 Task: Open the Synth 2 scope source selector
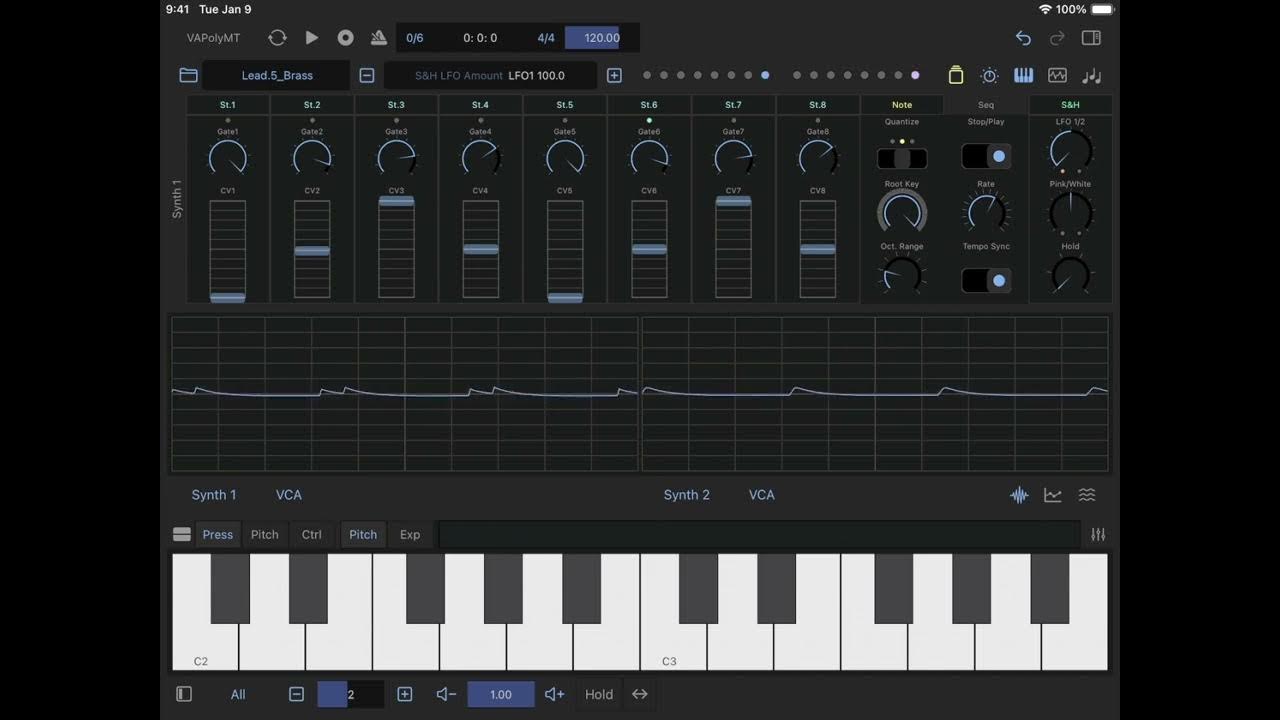tap(687, 495)
